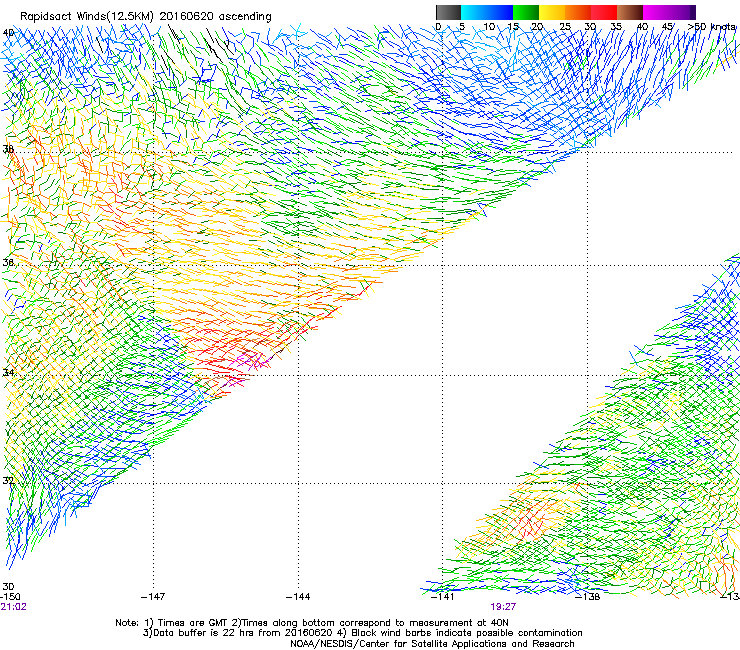Click the dark purple >50 knots color band
Screen dimensions: 740x650
(x=693, y=12)
